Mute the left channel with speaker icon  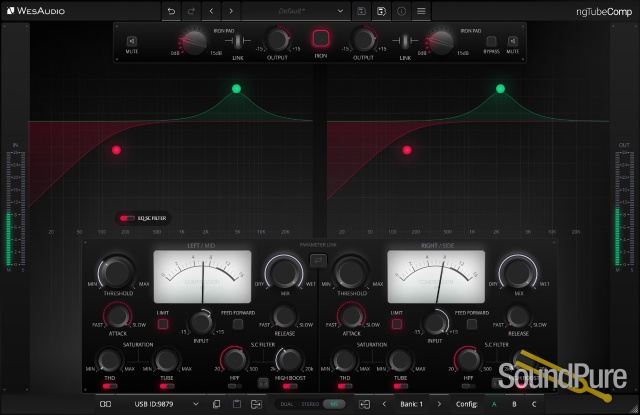(x=131, y=41)
